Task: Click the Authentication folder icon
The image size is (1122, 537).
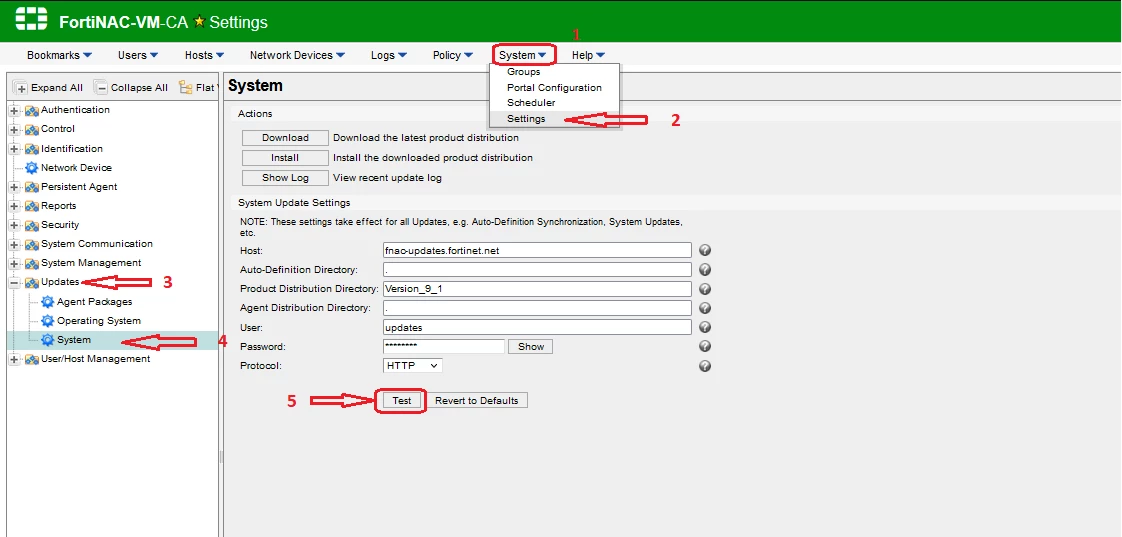Action: point(31,110)
